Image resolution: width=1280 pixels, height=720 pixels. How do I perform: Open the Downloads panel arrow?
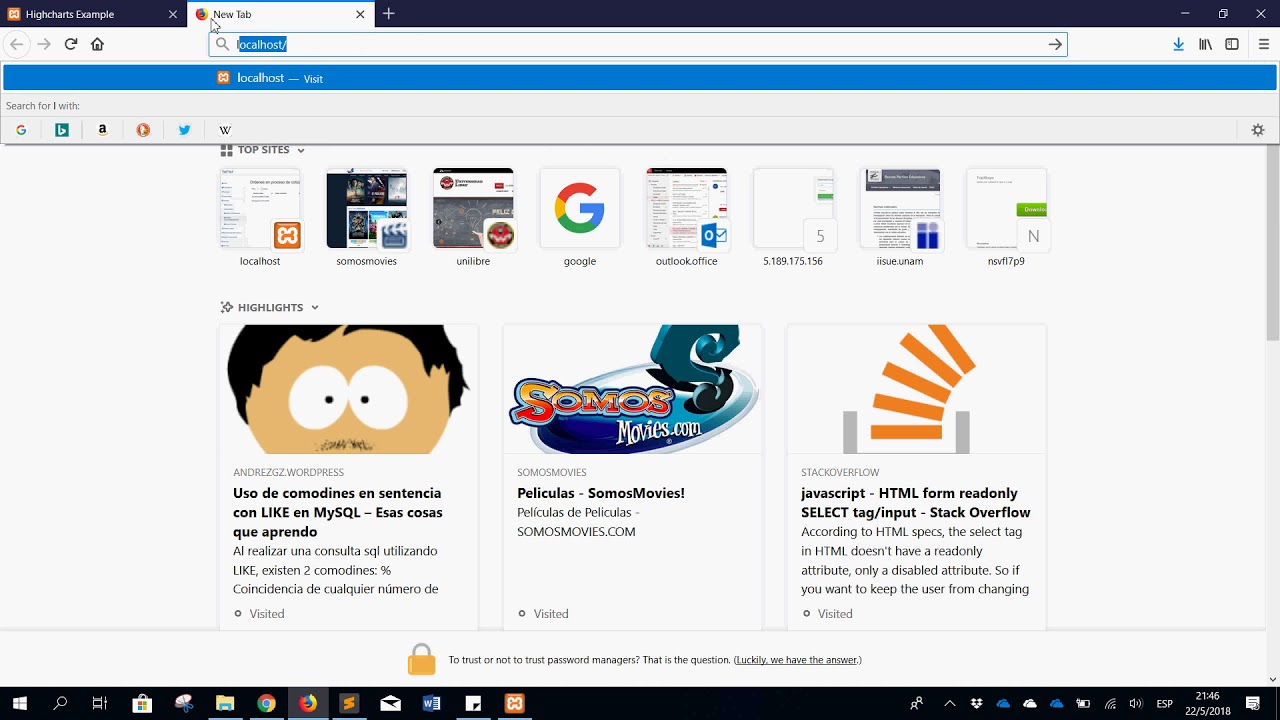click(1178, 44)
